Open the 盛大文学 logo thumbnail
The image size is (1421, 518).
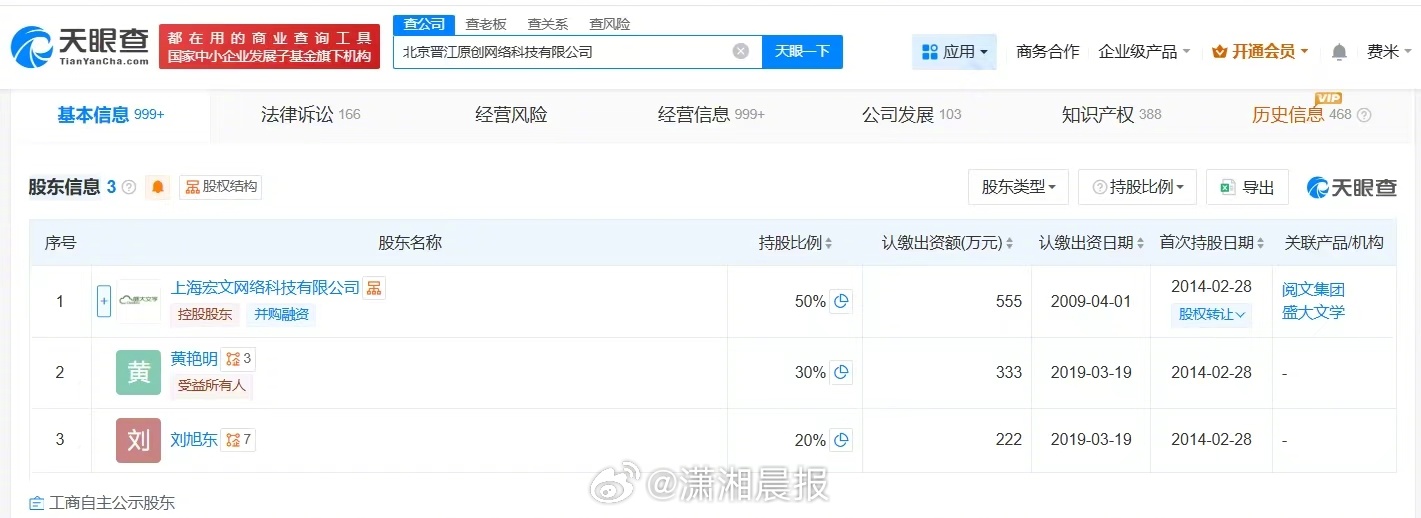pyautogui.click(x=139, y=301)
